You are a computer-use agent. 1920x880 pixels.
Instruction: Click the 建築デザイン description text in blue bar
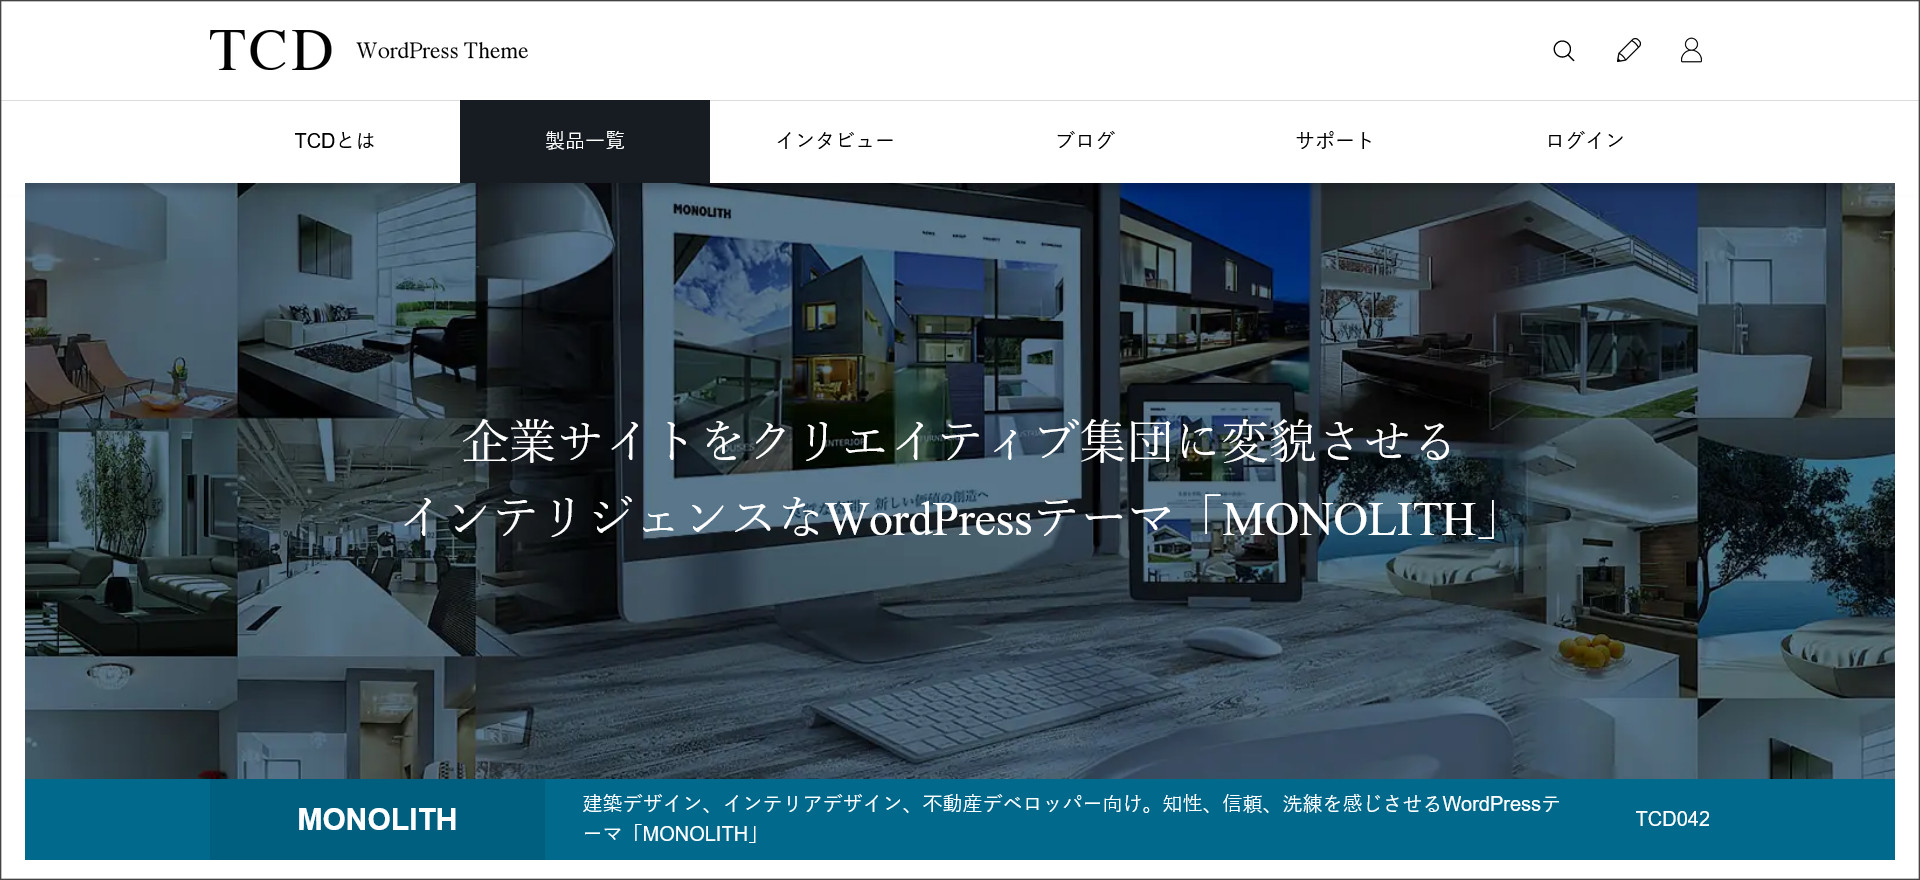(1072, 819)
